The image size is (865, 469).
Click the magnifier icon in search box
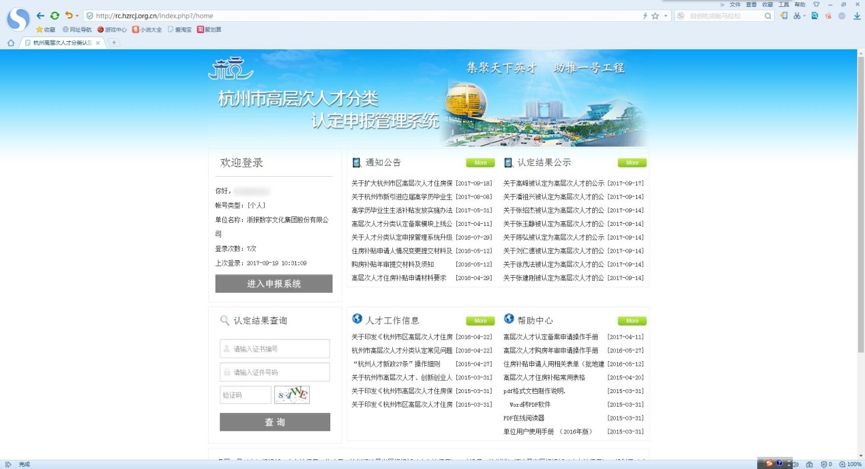click(768, 16)
